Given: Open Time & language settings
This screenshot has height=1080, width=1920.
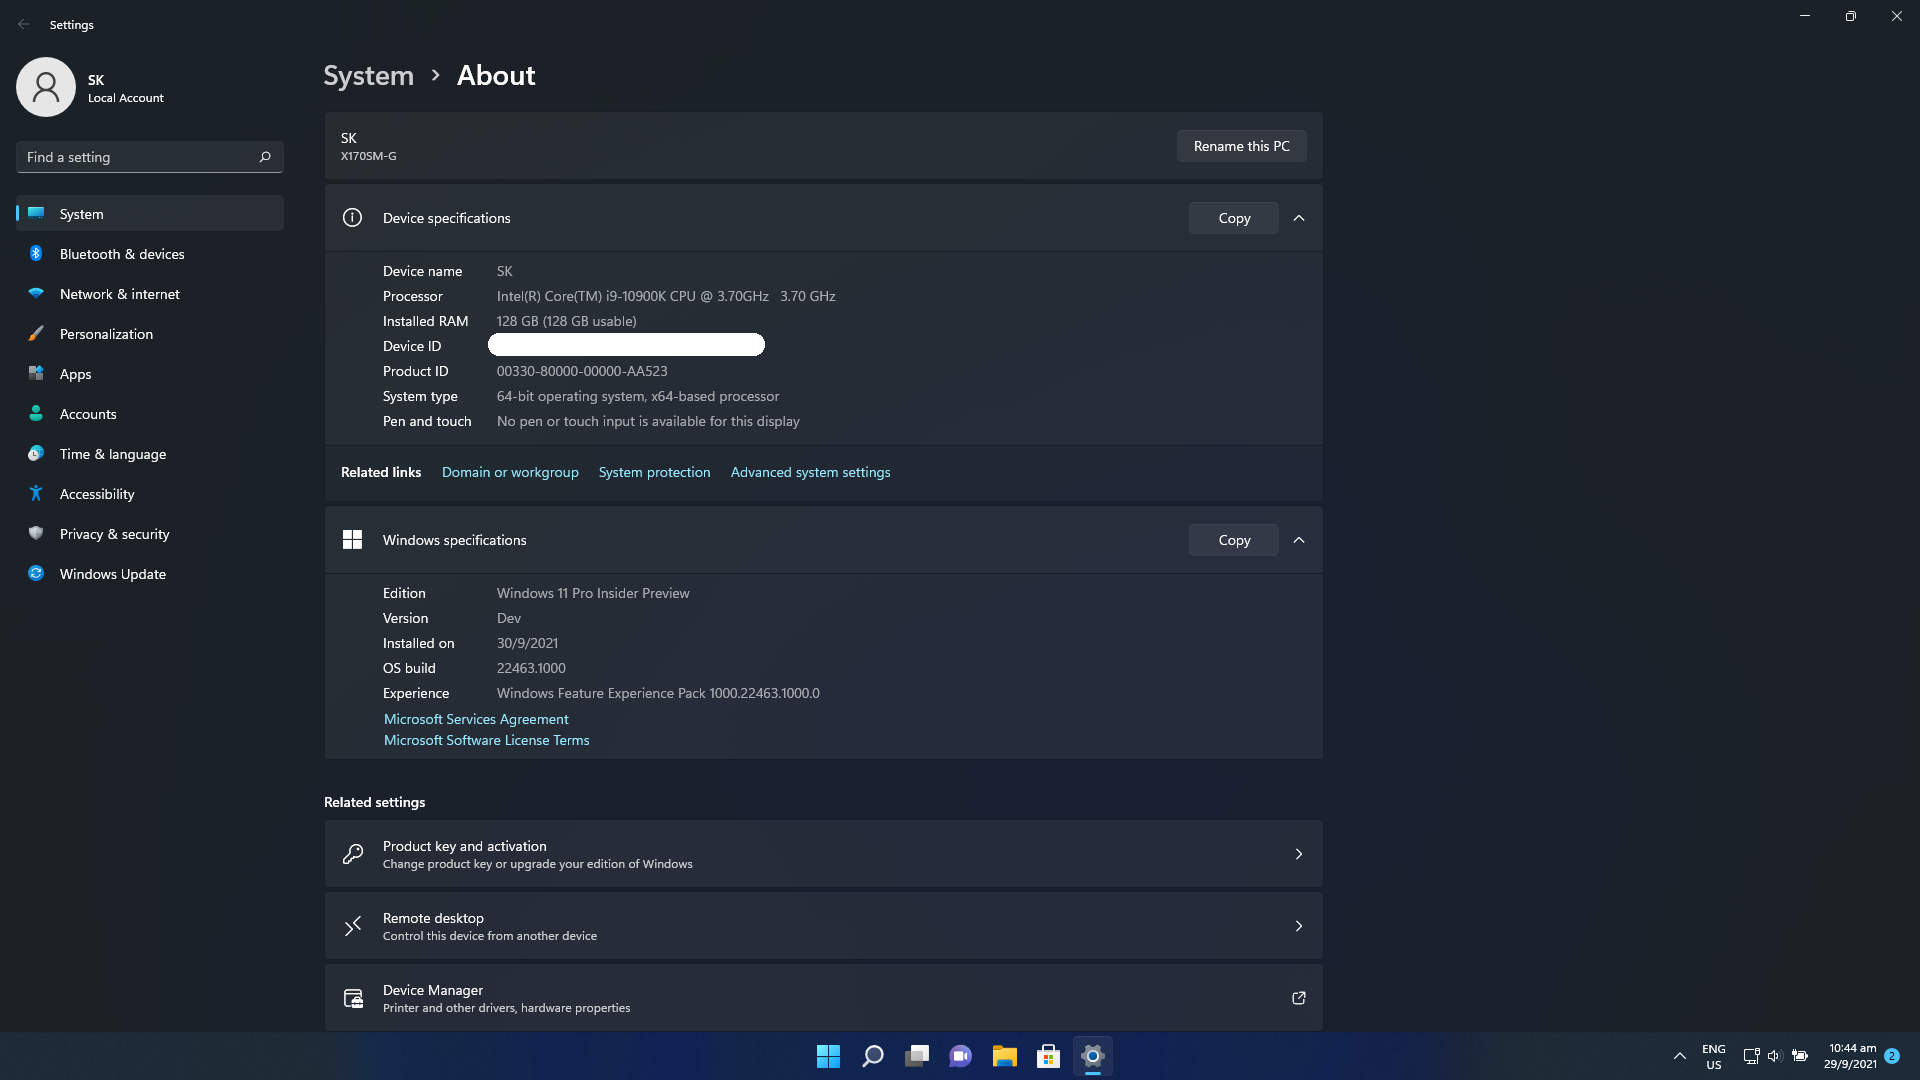Looking at the screenshot, I should coord(150,454).
